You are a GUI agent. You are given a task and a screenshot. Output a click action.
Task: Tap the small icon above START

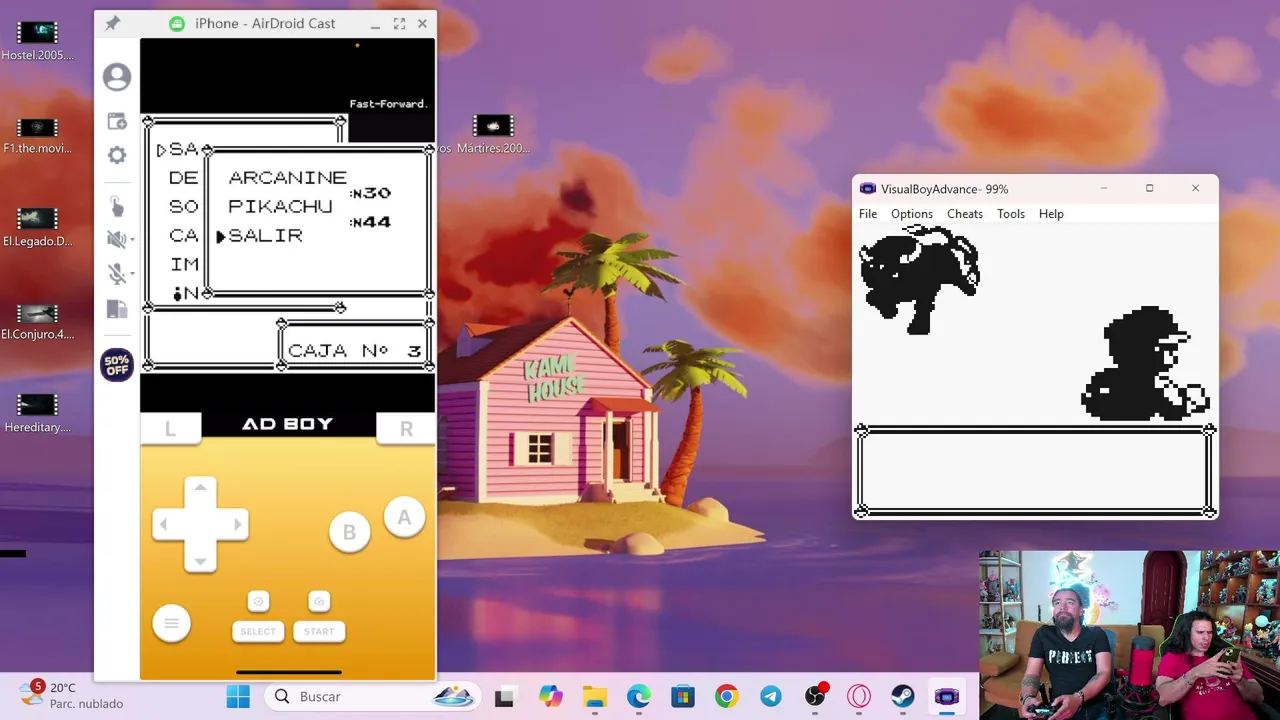coord(319,601)
